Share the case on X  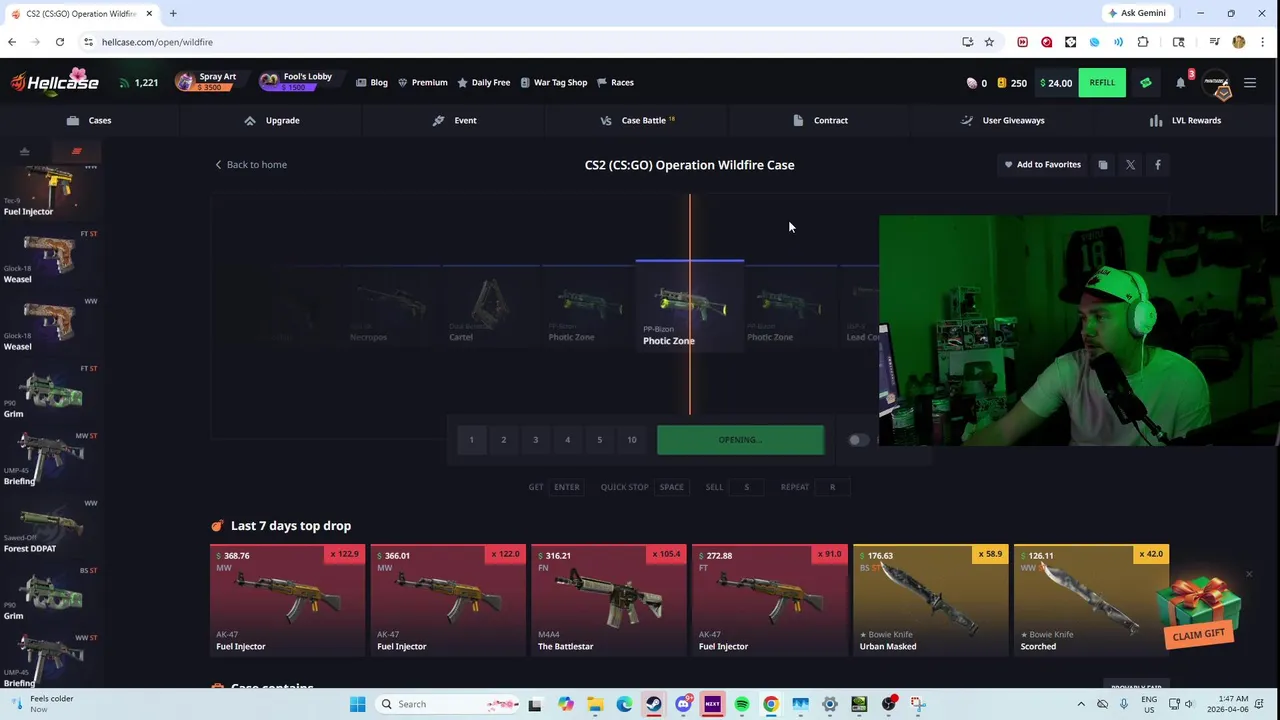pos(1130,165)
